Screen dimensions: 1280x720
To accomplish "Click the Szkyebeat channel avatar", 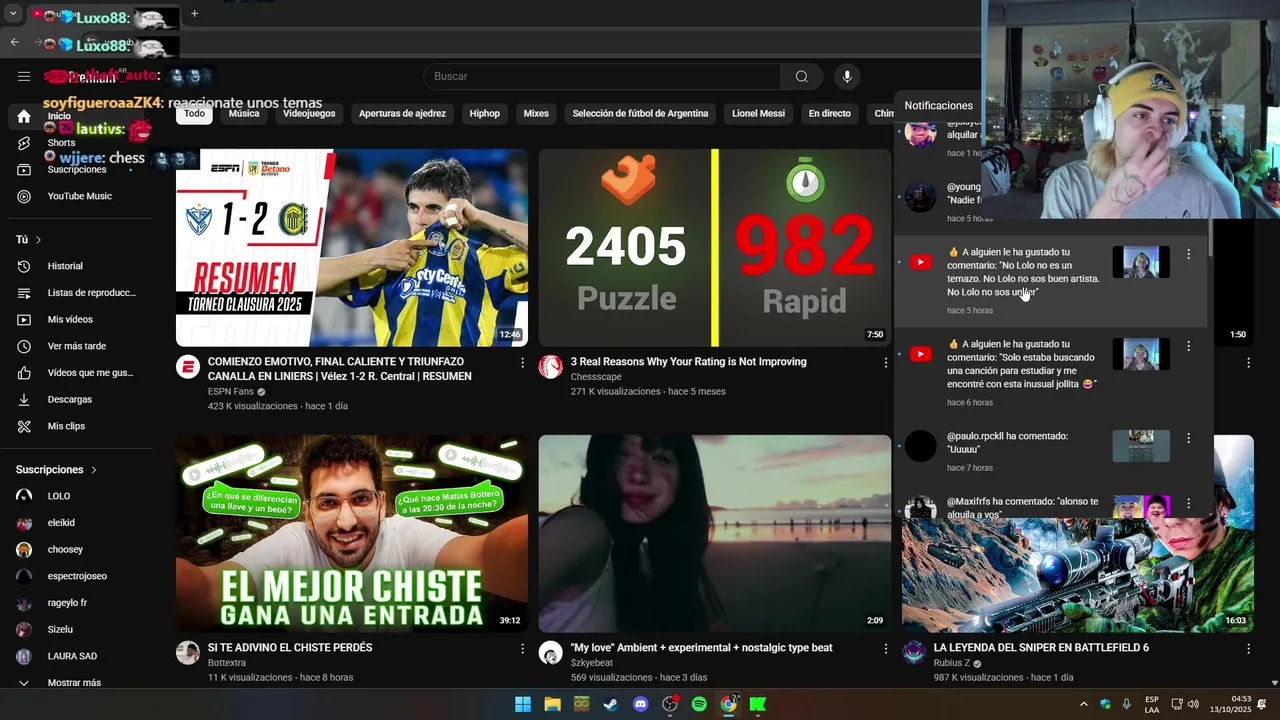I will click(551, 653).
